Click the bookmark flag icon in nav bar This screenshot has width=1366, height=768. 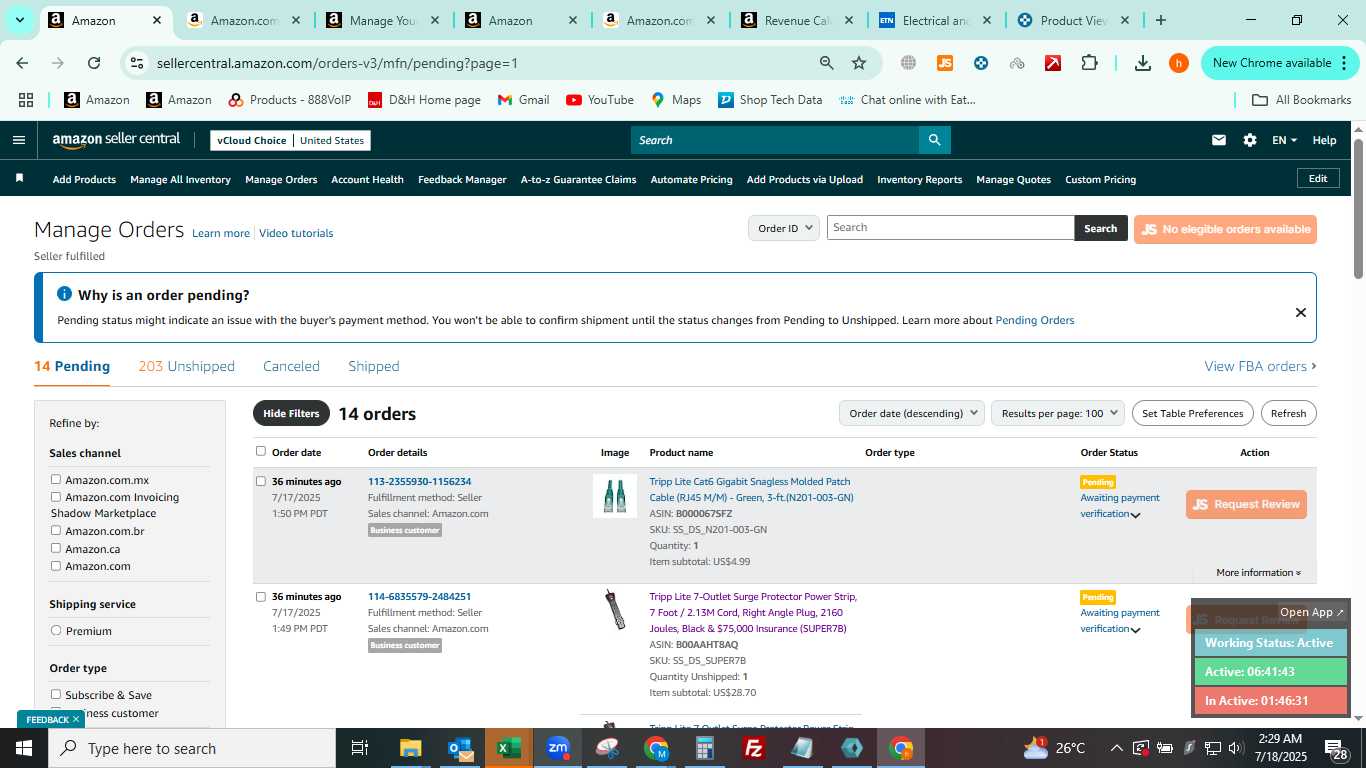tap(19, 178)
